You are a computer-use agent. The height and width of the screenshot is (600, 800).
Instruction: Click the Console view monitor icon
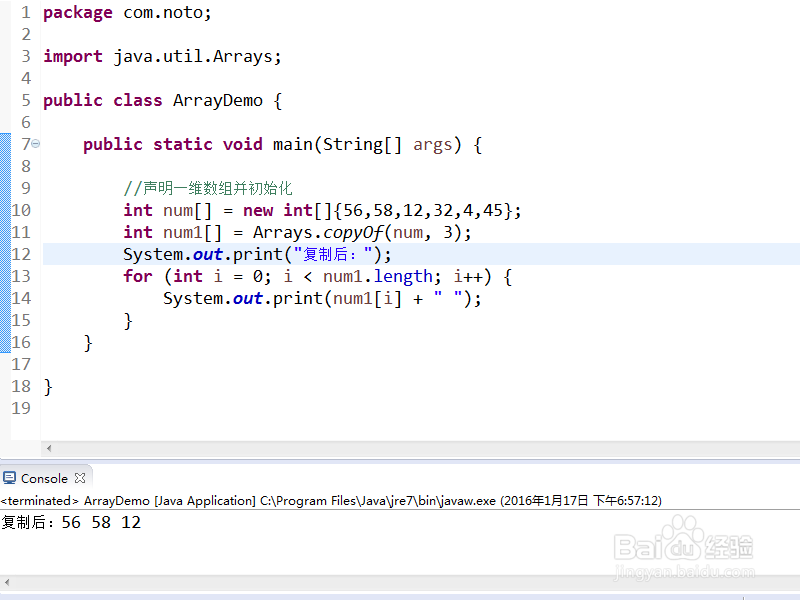[11, 478]
